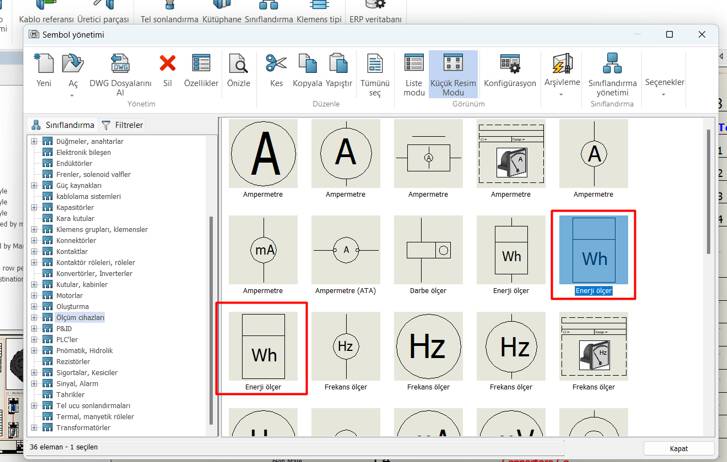727x462 pixels.
Task: Click the Kapat button
Action: (678, 449)
